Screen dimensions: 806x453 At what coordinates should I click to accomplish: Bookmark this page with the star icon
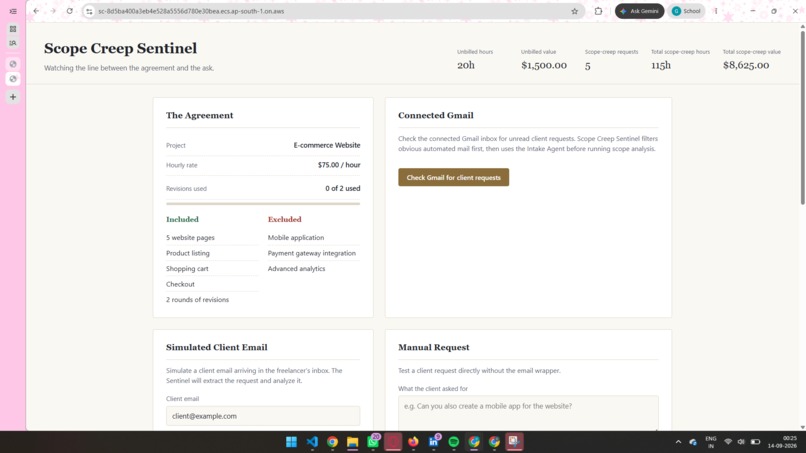[574, 11]
